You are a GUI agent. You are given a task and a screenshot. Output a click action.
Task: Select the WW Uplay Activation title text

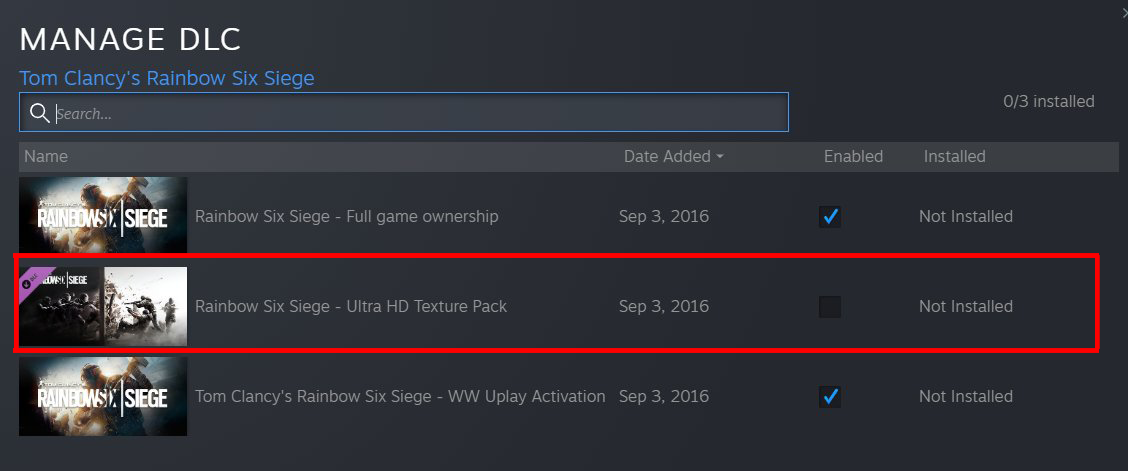400,397
